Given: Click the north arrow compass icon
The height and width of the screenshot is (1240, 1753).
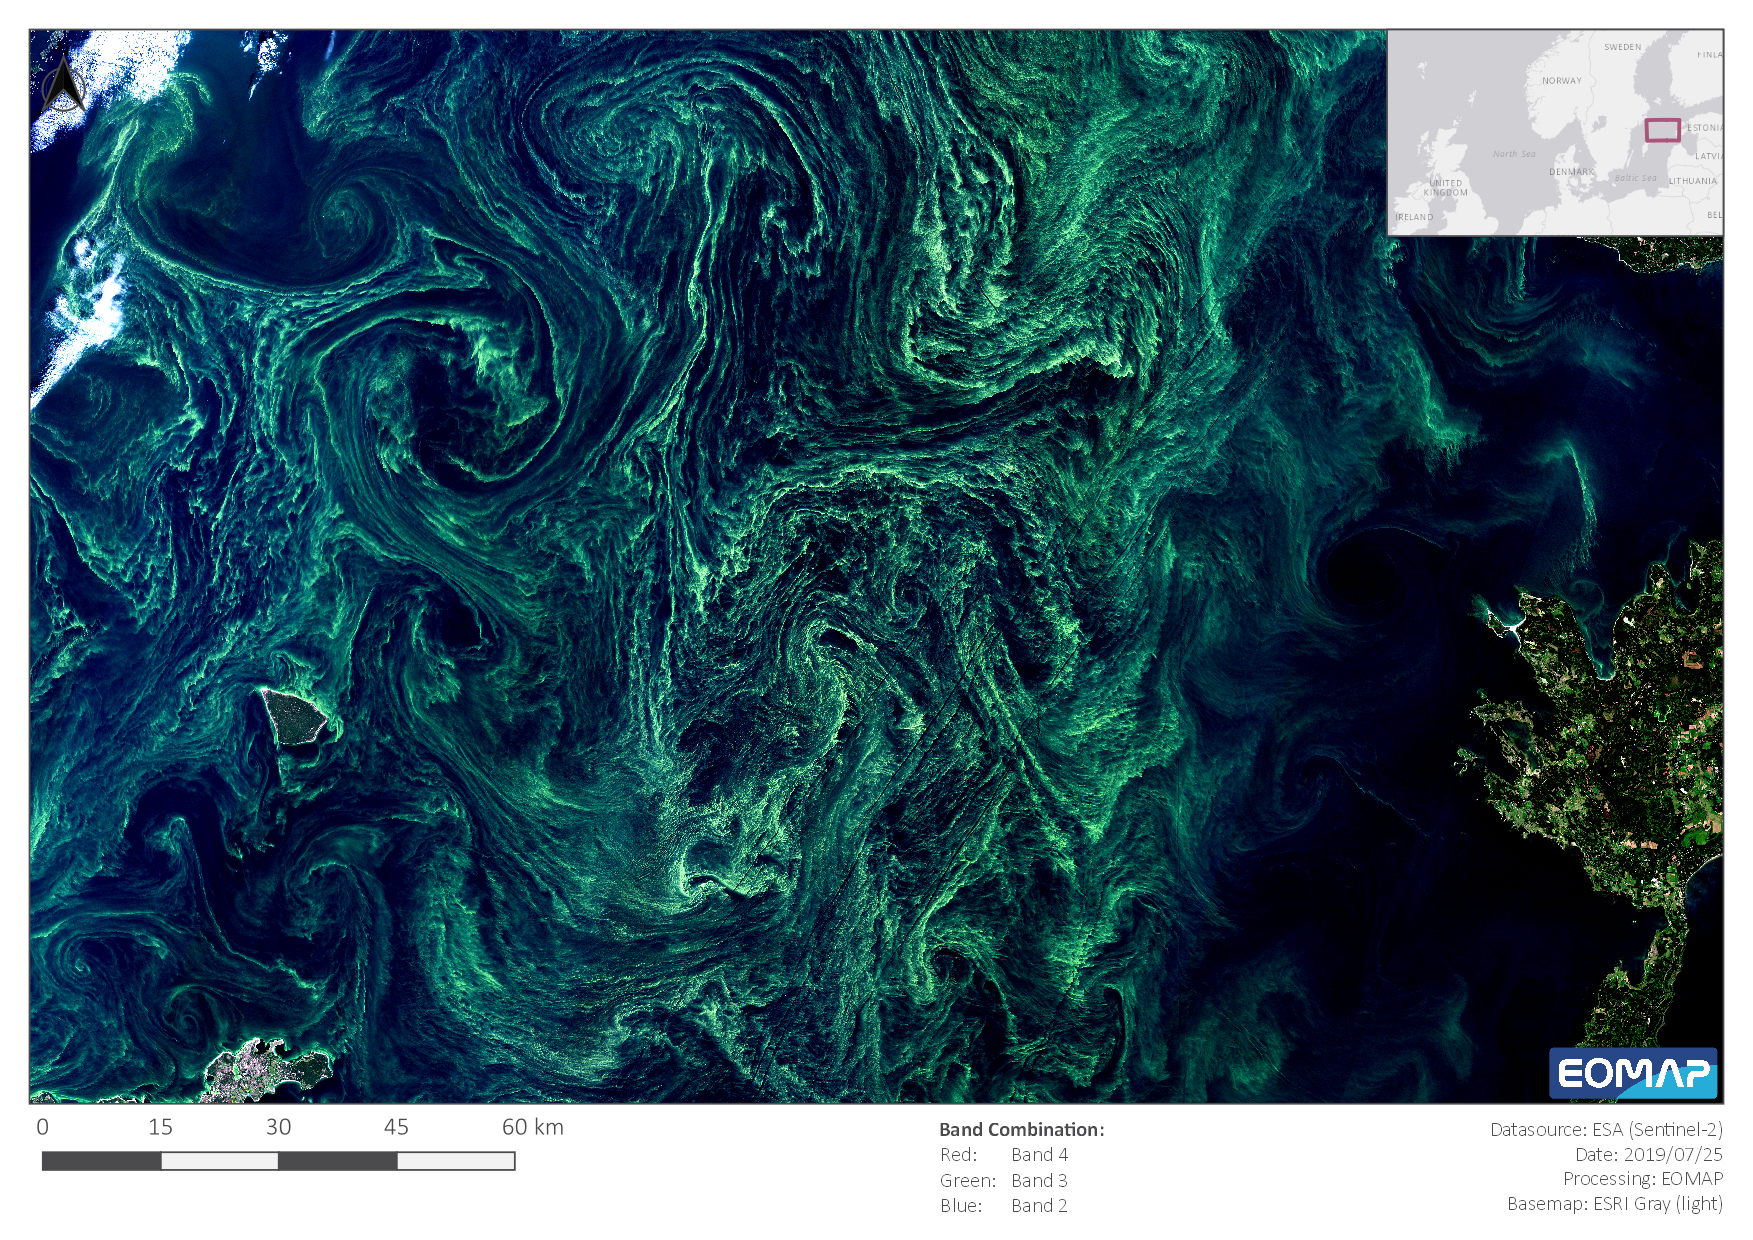Looking at the screenshot, I should point(65,86).
